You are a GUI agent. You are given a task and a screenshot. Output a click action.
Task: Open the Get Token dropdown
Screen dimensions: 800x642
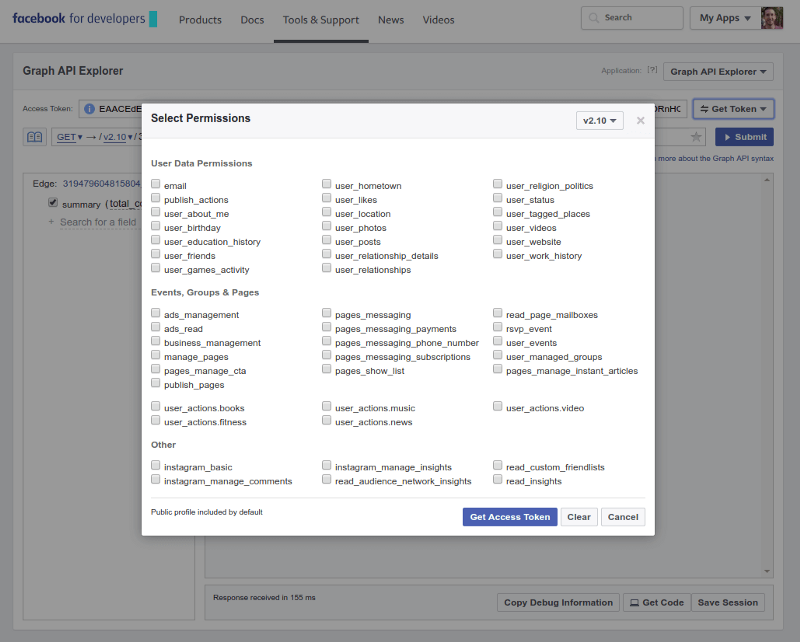733,109
